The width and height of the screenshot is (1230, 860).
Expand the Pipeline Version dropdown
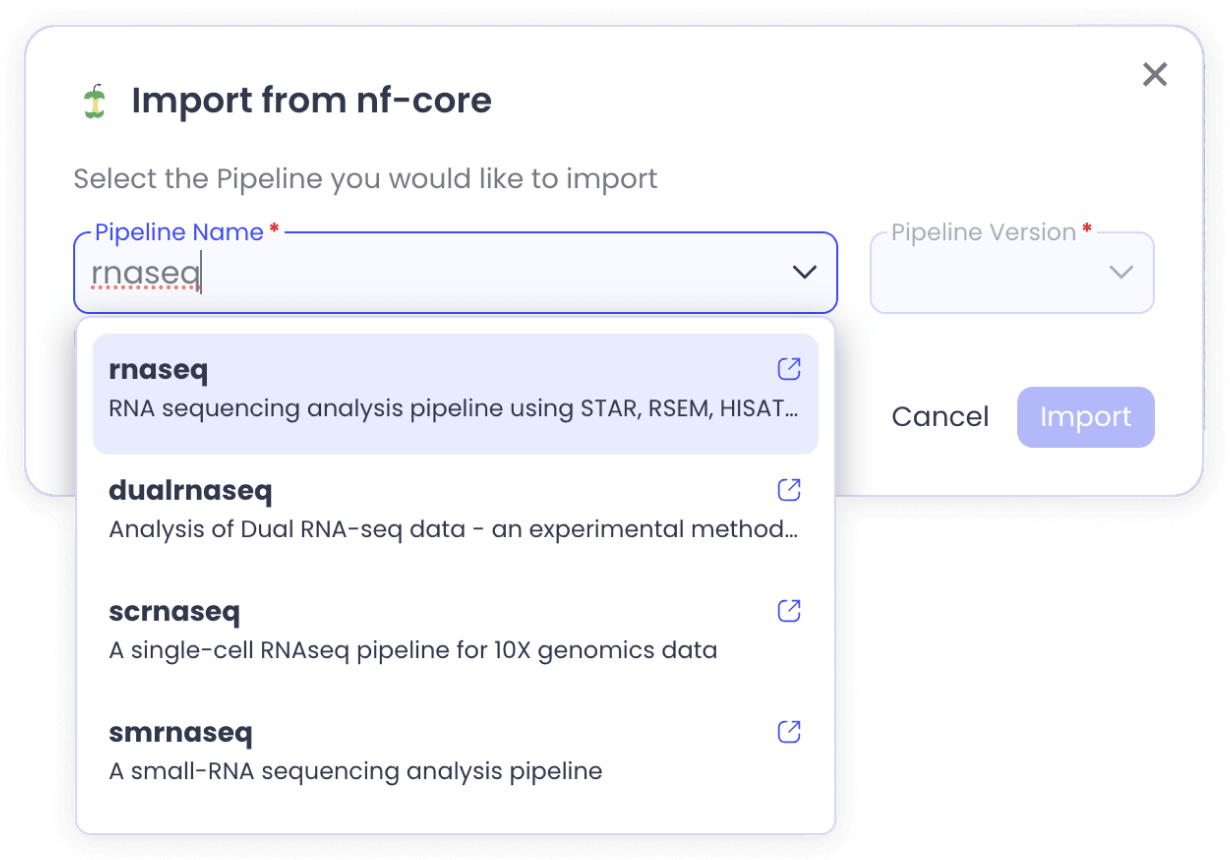click(x=1121, y=272)
